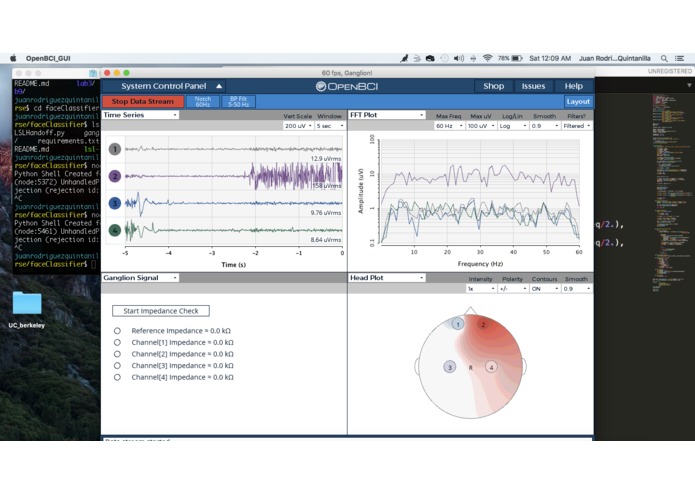This screenshot has height=494, width=695.
Task: Toggle channel 2 purple badge in Time Series
Action: point(115,176)
